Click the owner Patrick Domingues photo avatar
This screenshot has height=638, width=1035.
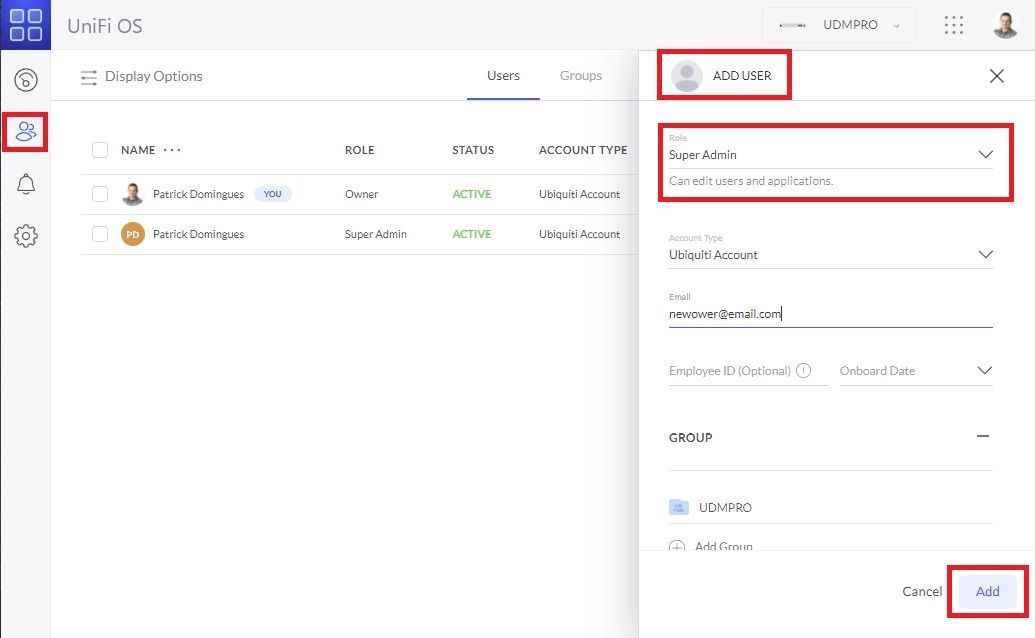133,194
